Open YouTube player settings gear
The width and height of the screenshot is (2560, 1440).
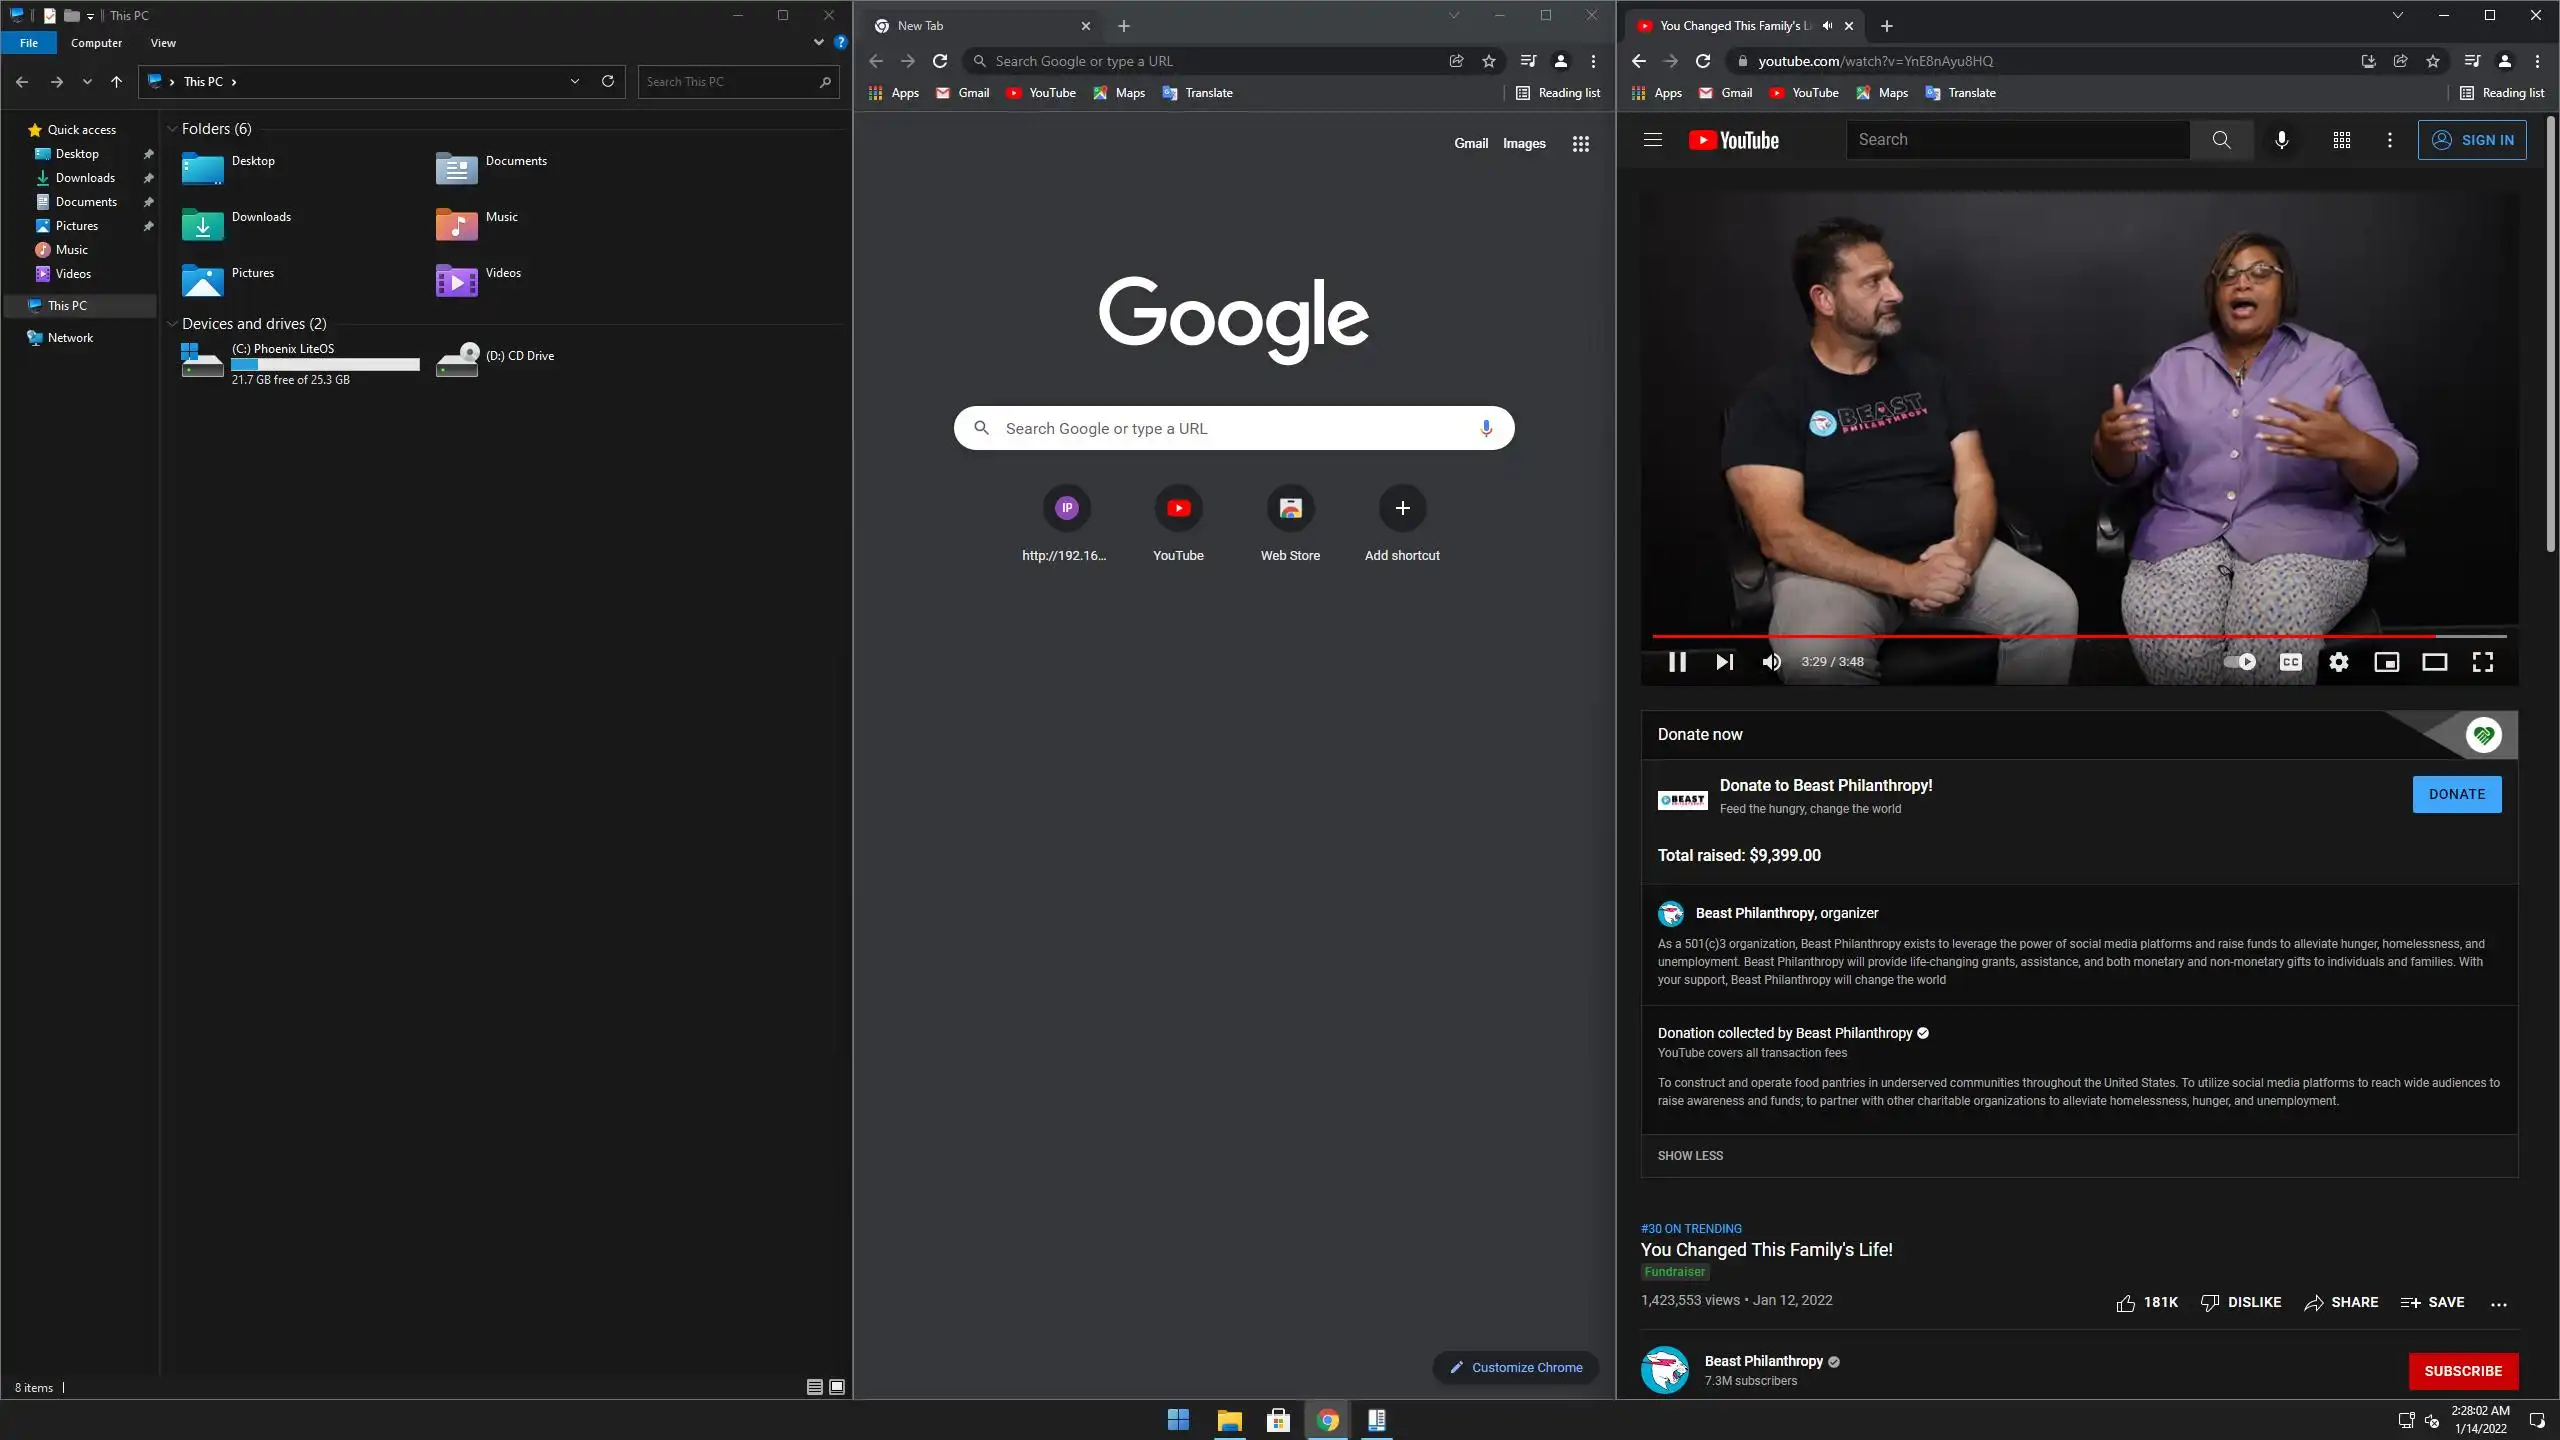(x=2338, y=662)
